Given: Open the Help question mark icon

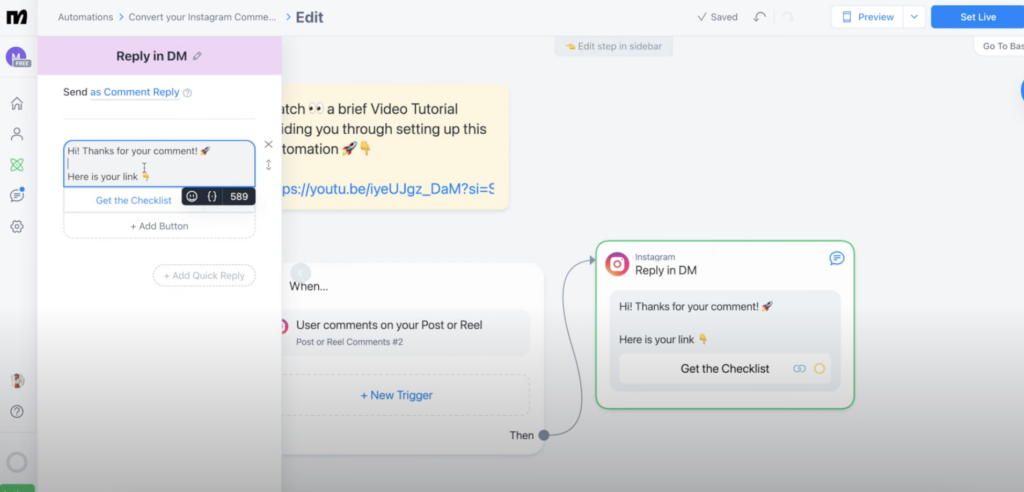Looking at the screenshot, I should click(x=17, y=412).
